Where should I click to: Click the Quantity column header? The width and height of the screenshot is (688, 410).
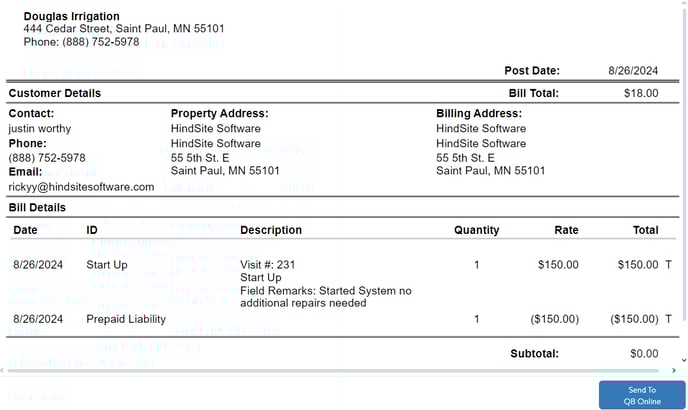tap(476, 230)
